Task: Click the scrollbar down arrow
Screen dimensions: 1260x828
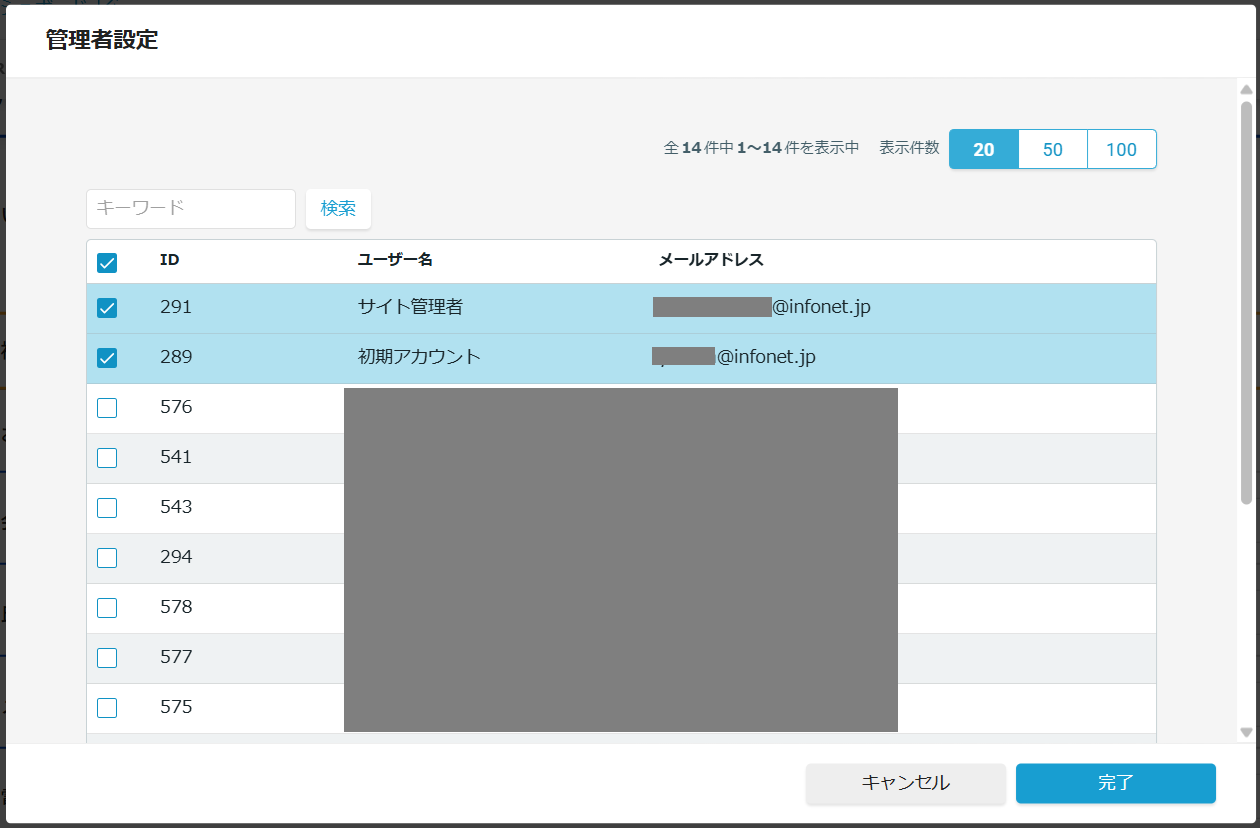Action: click(1246, 732)
